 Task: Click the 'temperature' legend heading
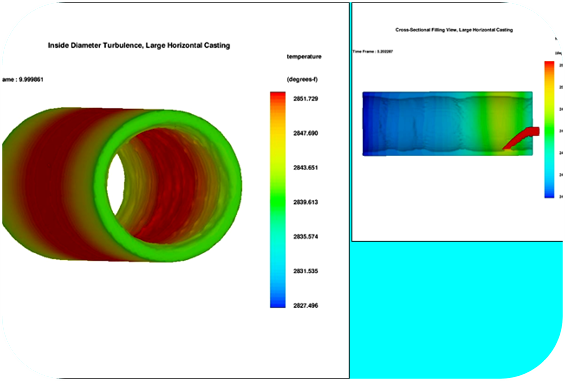(304, 57)
